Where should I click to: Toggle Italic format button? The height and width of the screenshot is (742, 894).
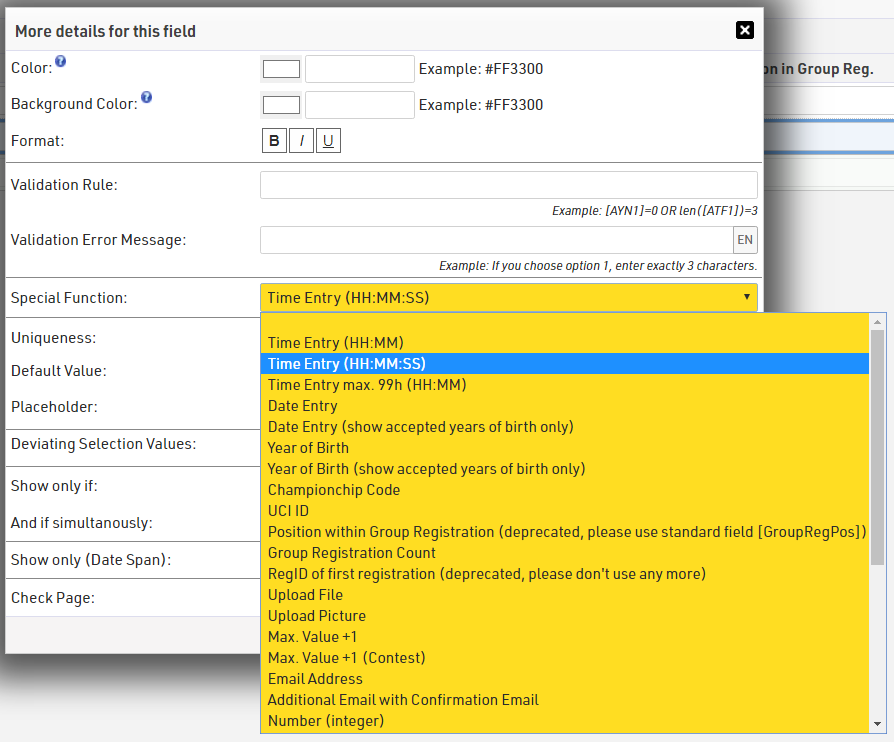click(x=301, y=141)
